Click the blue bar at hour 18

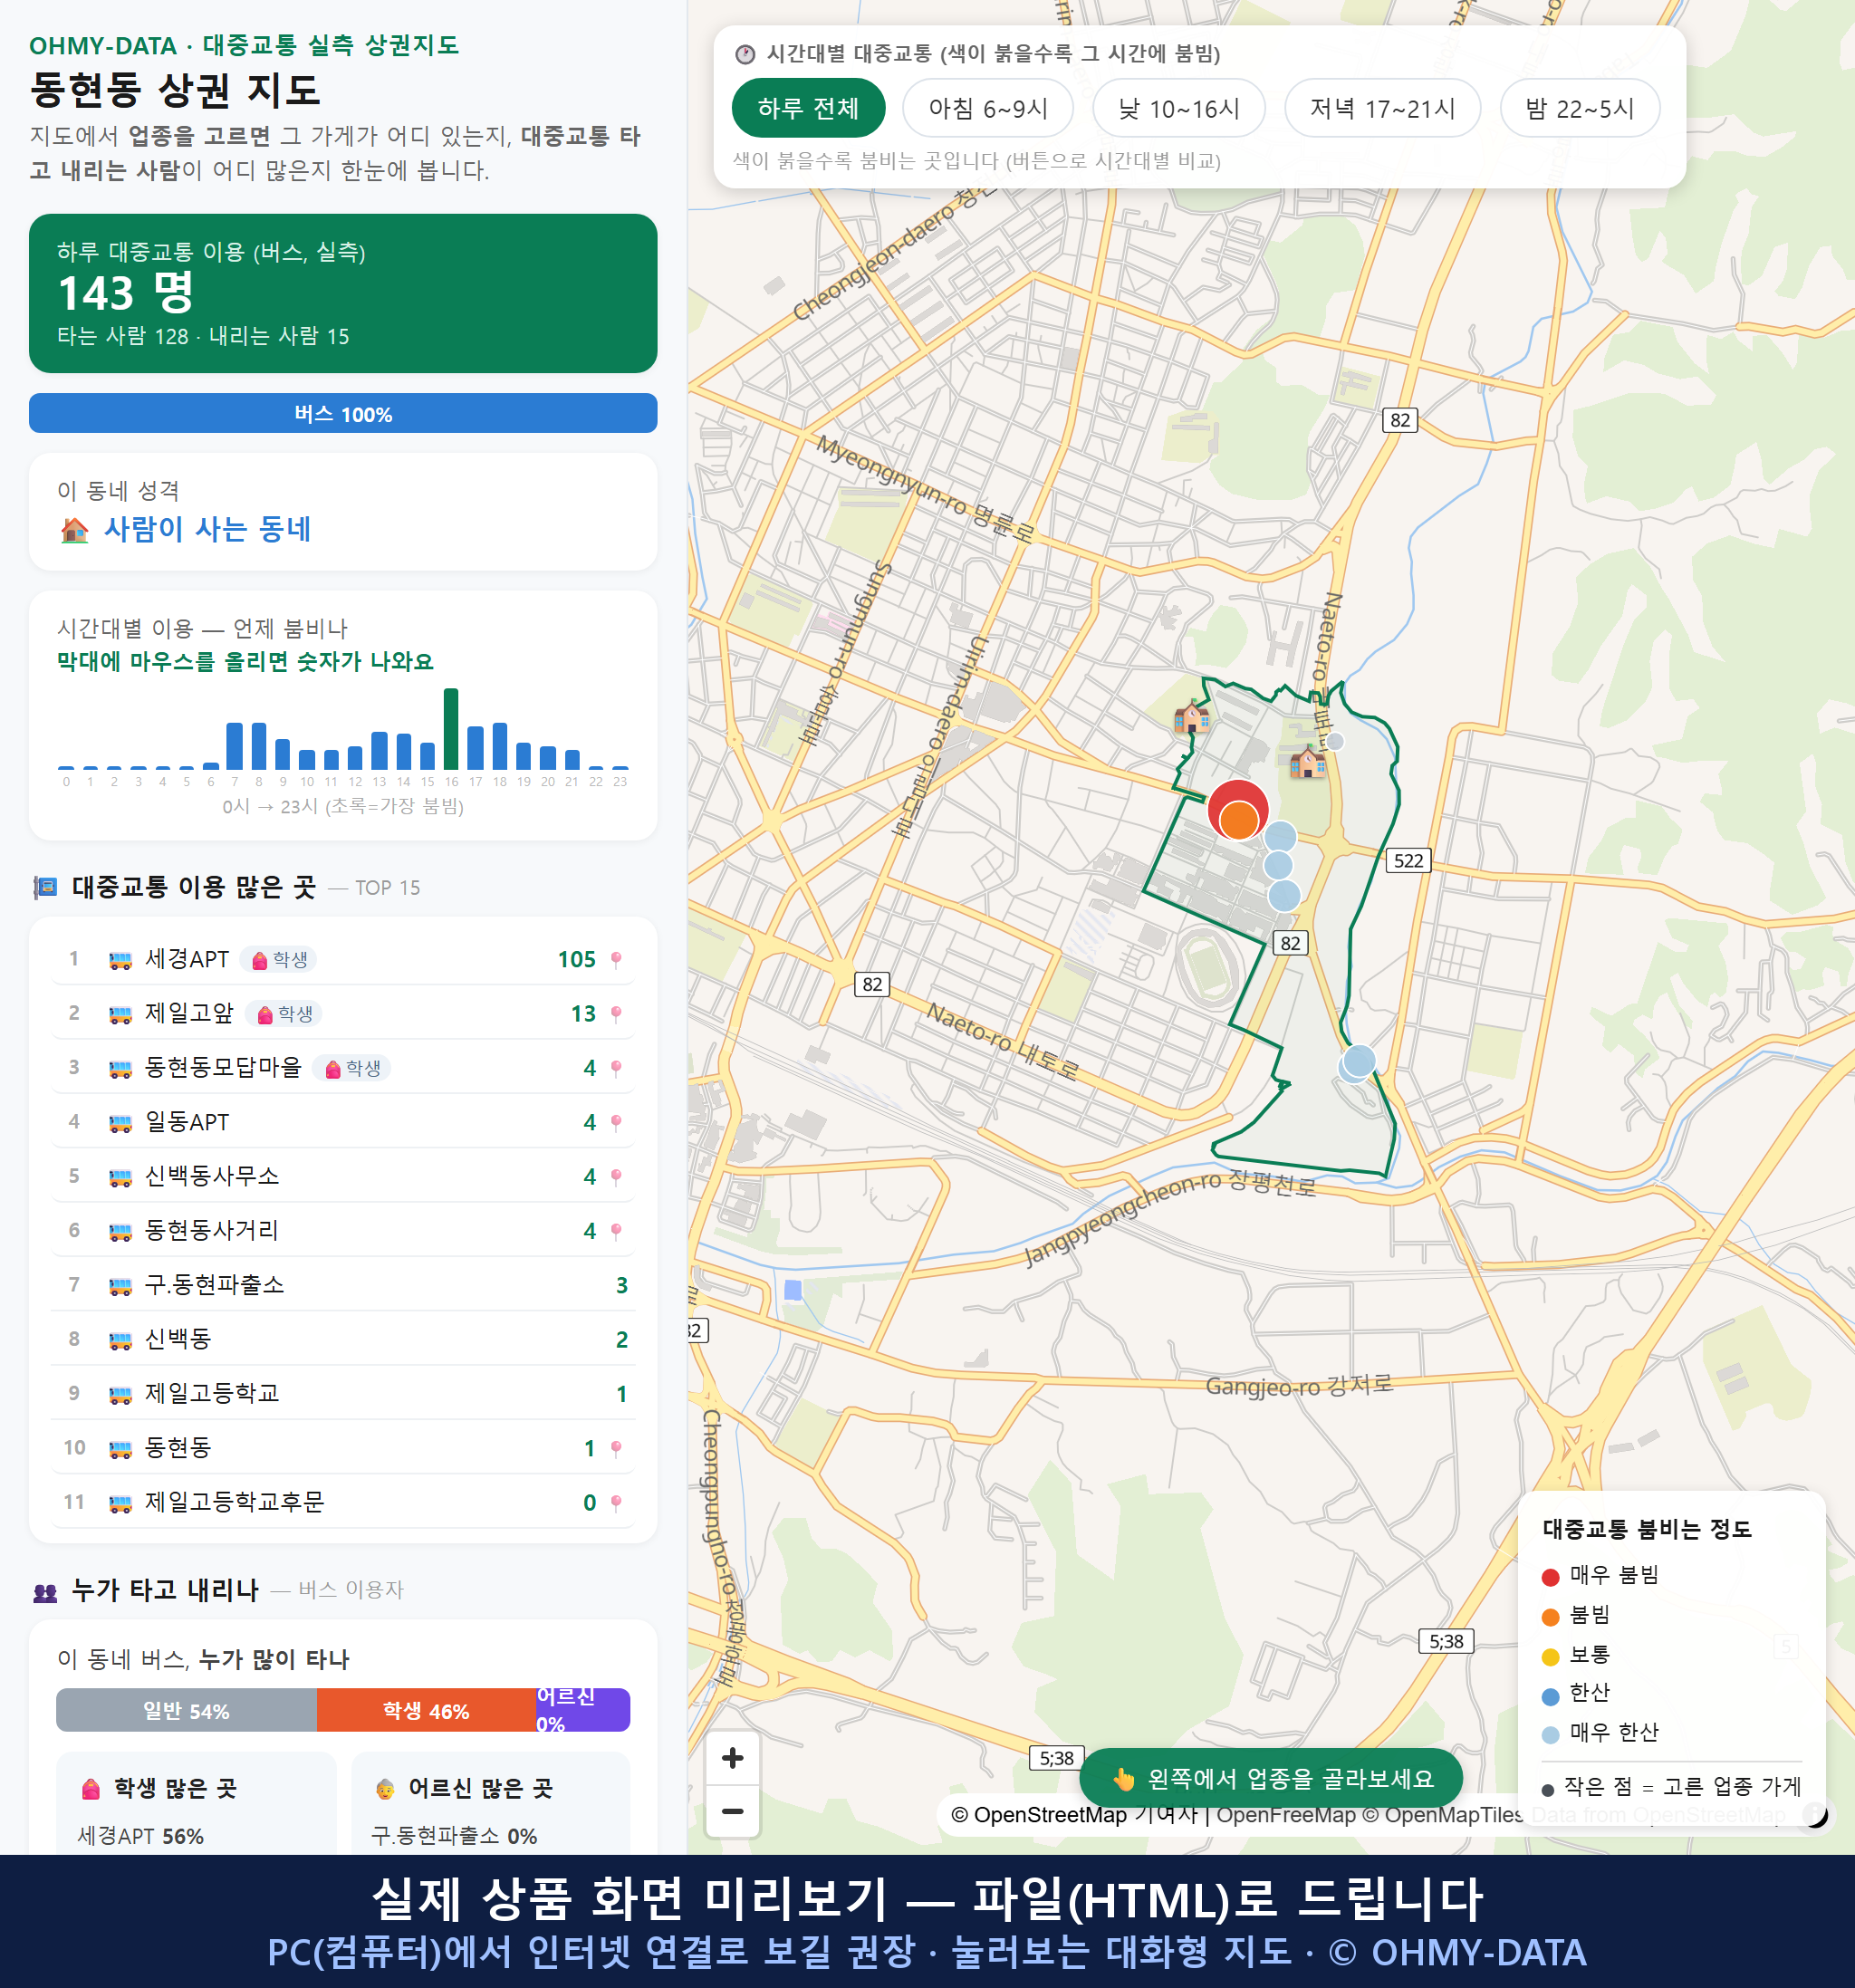coord(500,745)
